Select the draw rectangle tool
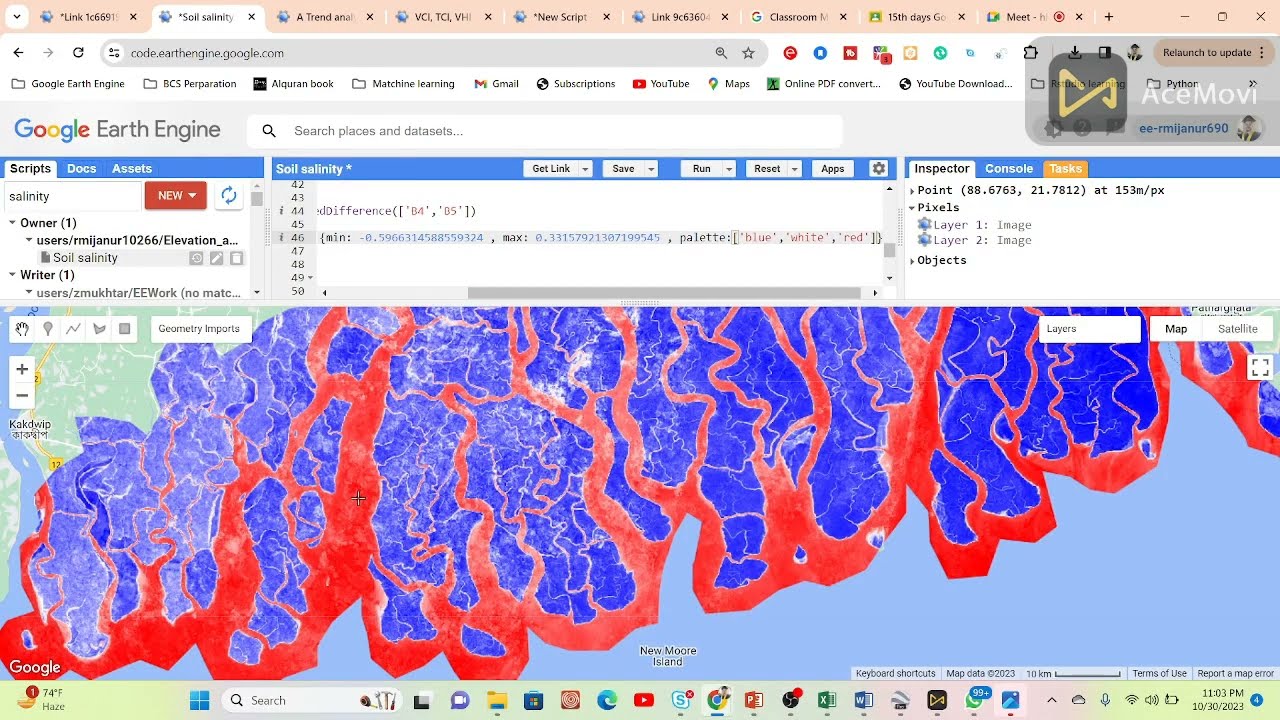The height and width of the screenshot is (720, 1280). [125, 328]
